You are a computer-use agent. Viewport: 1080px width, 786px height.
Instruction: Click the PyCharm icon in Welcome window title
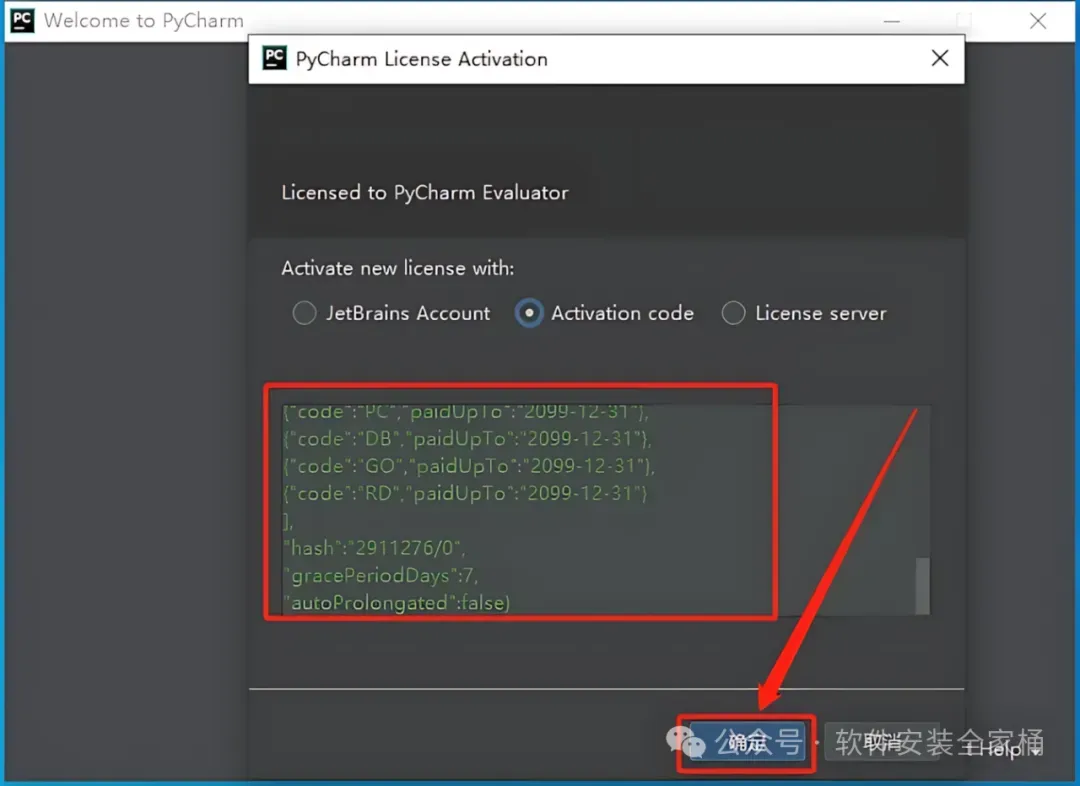pos(22,20)
